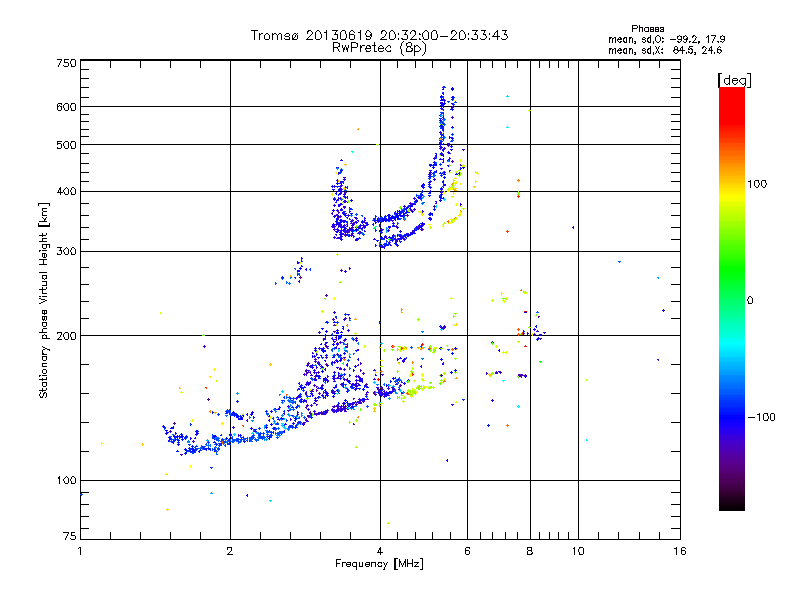This screenshot has height=600, width=800.
Task: Click the "Stationary phase Virtual Height [km]" axis title
Action: pyautogui.click(x=44, y=301)
